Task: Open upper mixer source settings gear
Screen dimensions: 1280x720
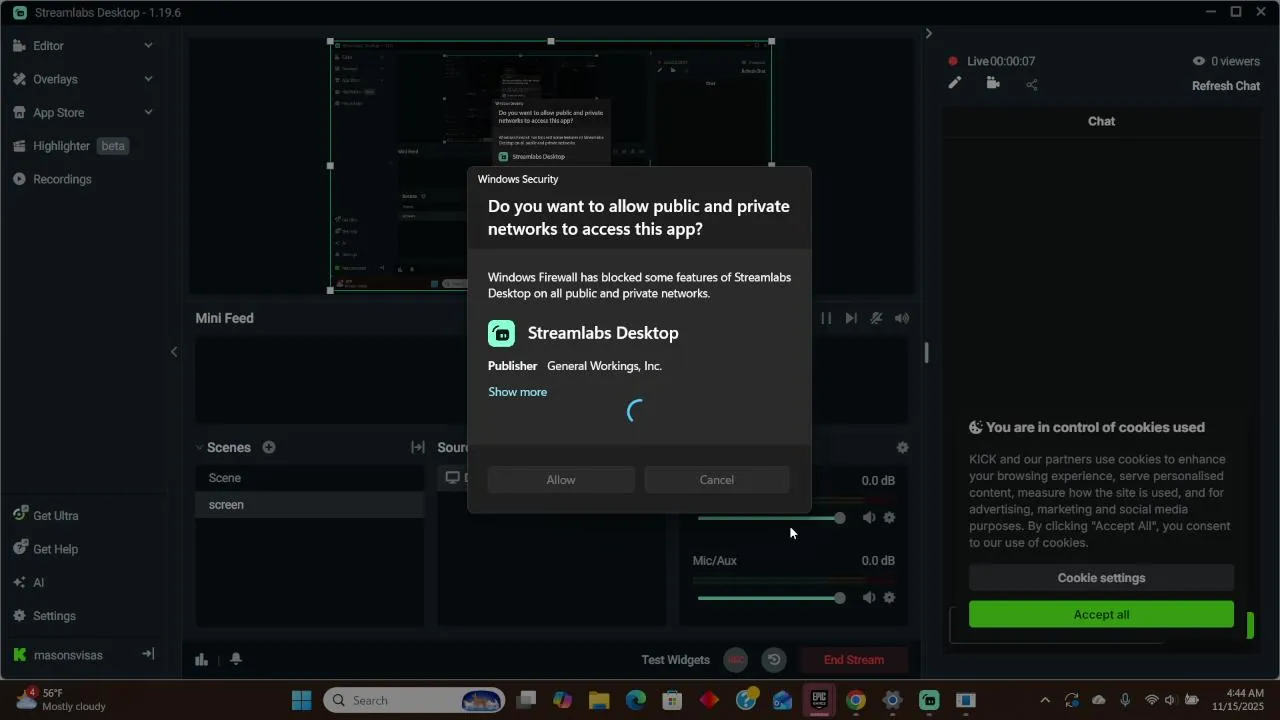Action: point(889,518)
